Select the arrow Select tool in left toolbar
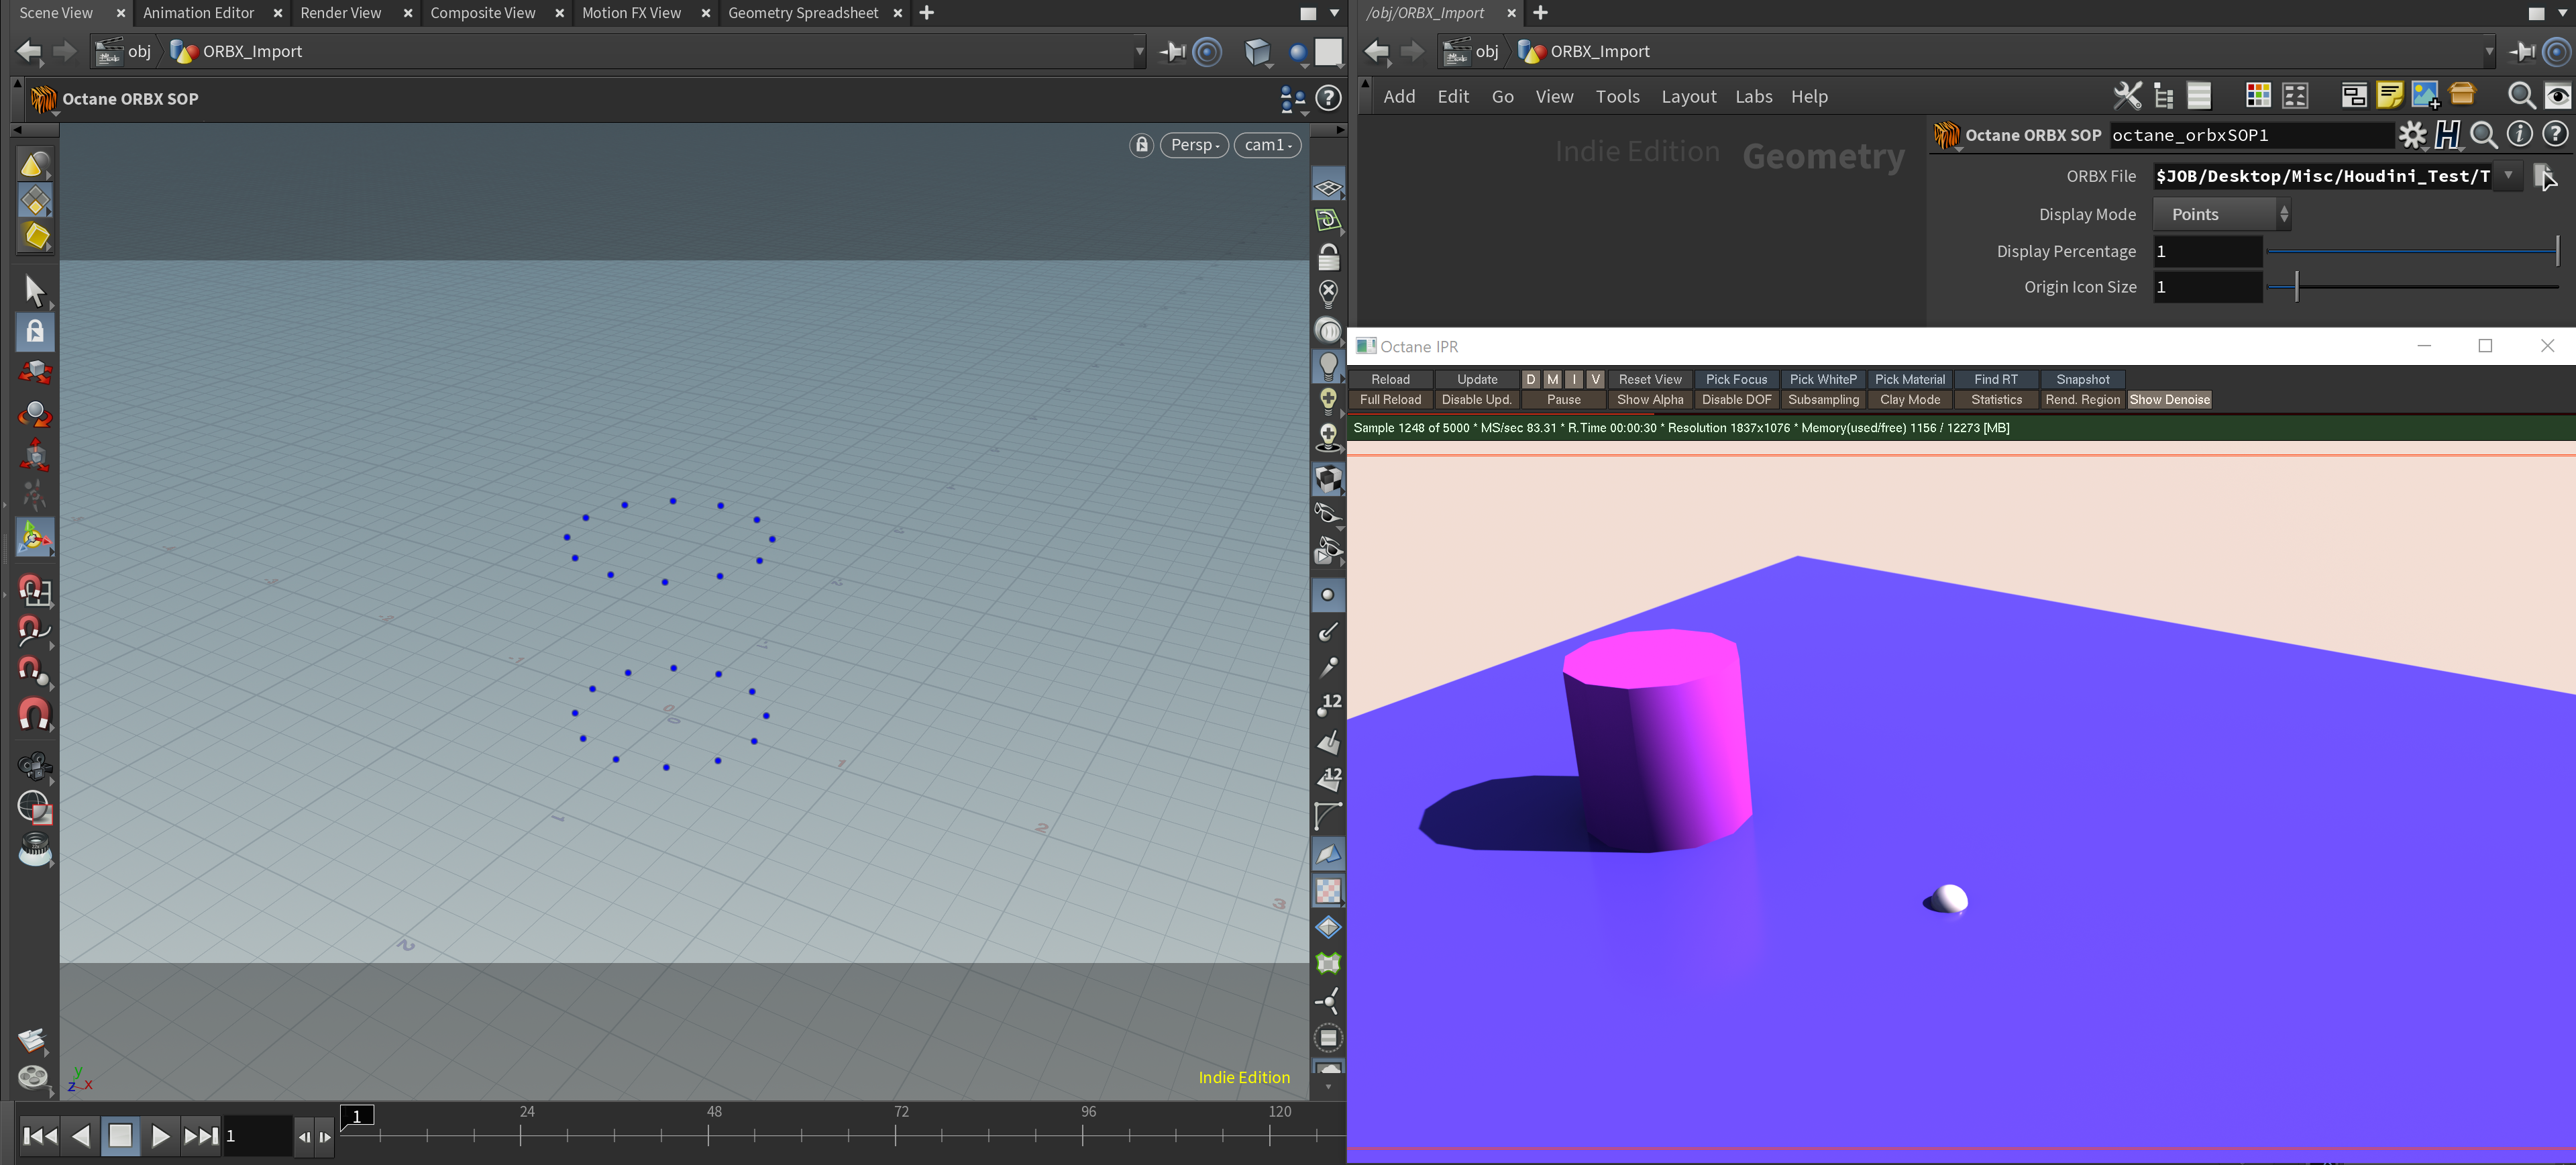The height and width of the screenshot is (1165, 2576). tap(35, 290)
